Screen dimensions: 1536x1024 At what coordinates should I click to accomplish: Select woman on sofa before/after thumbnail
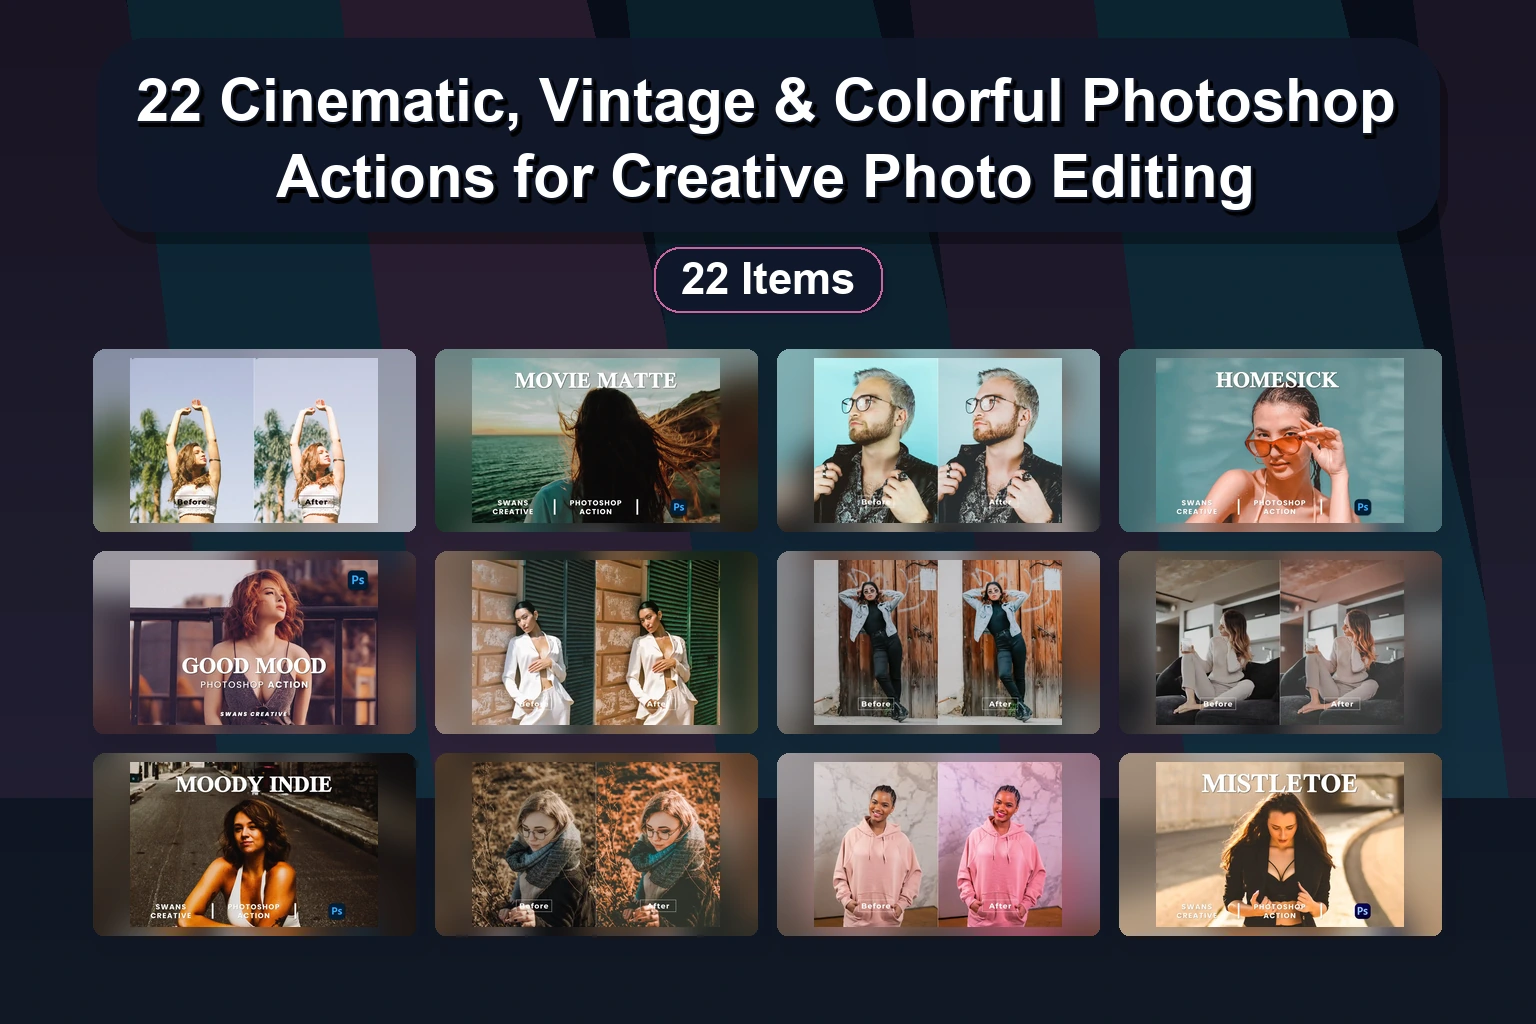tap(1280, 642)
